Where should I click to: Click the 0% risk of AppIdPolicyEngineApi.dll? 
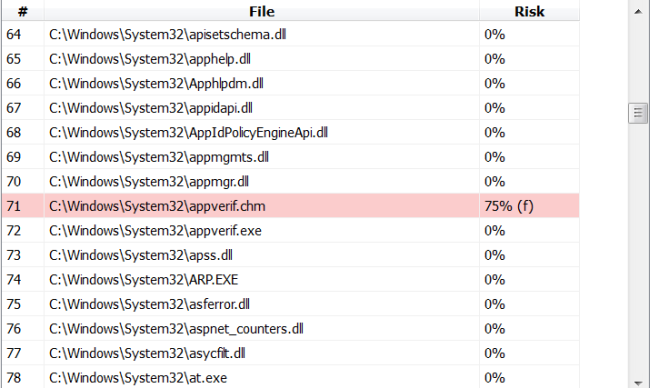[495, 132]
